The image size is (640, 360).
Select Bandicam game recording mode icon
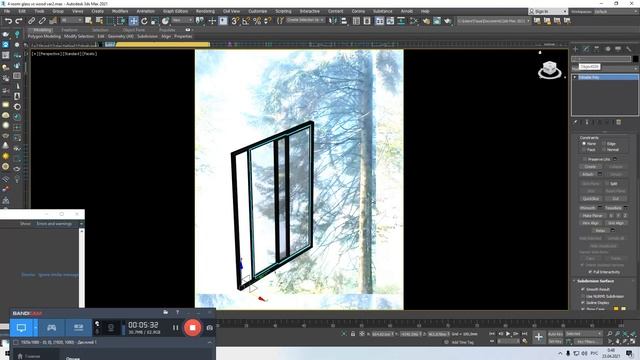click(51, 327)
